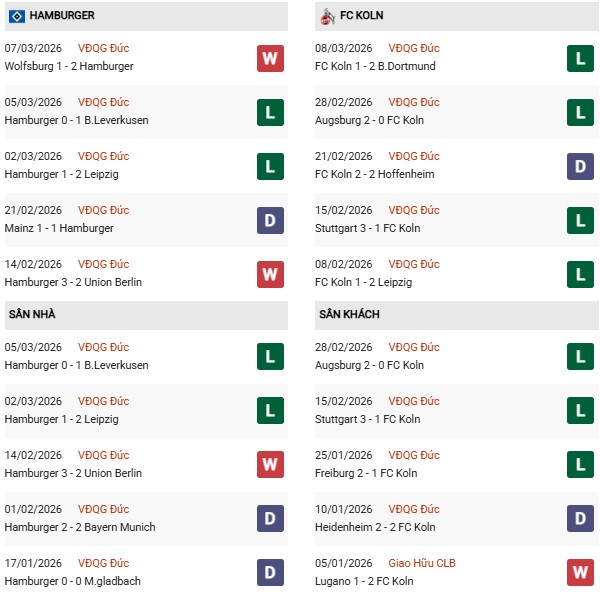
Task: Select the HAMBURGER section header
Action: coord(62,16)
